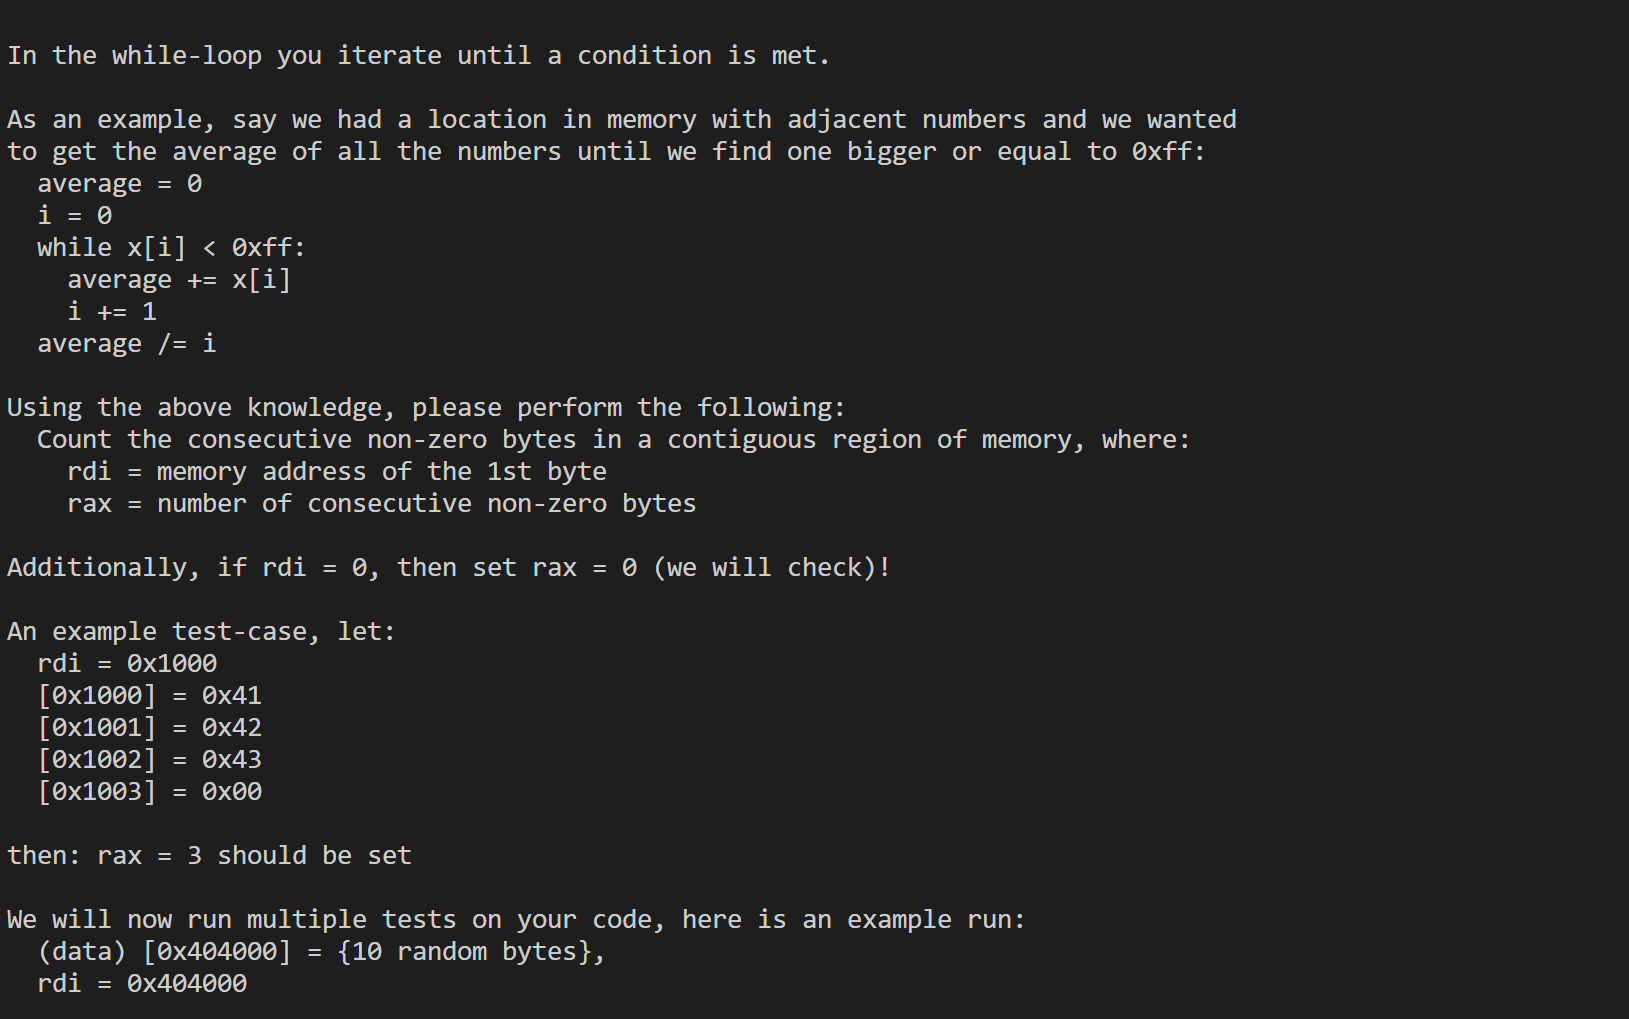This screenshot has height=1019, width=1629.
Task: Click "rax = number of consecutive non-zero bytes"
Action: click(x=381, y=504)
